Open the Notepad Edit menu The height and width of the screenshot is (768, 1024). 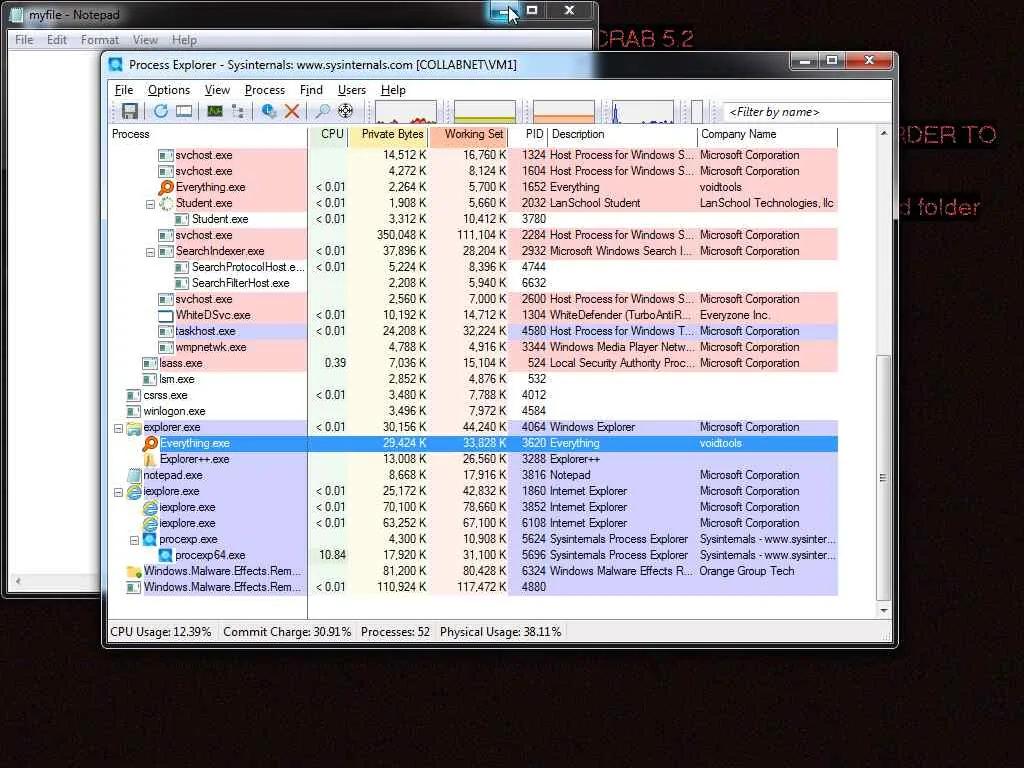coord(57,40)
